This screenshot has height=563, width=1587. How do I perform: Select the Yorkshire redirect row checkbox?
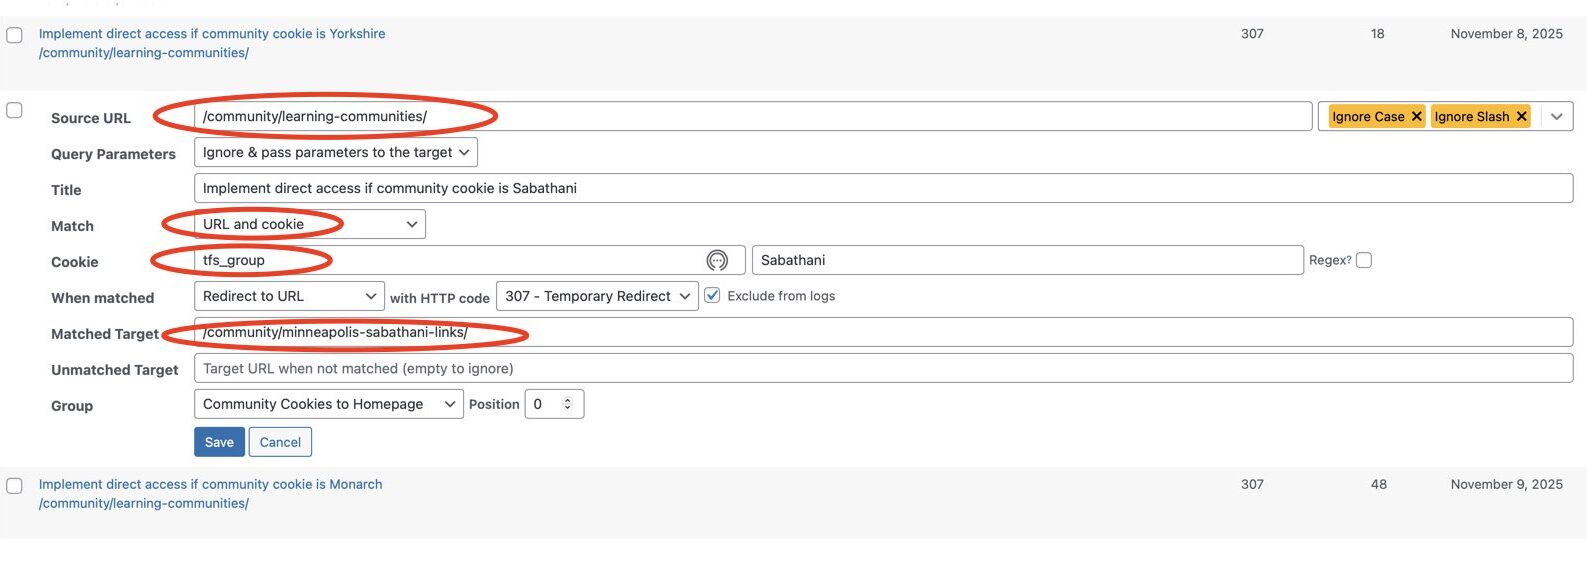tap(15, 35)
